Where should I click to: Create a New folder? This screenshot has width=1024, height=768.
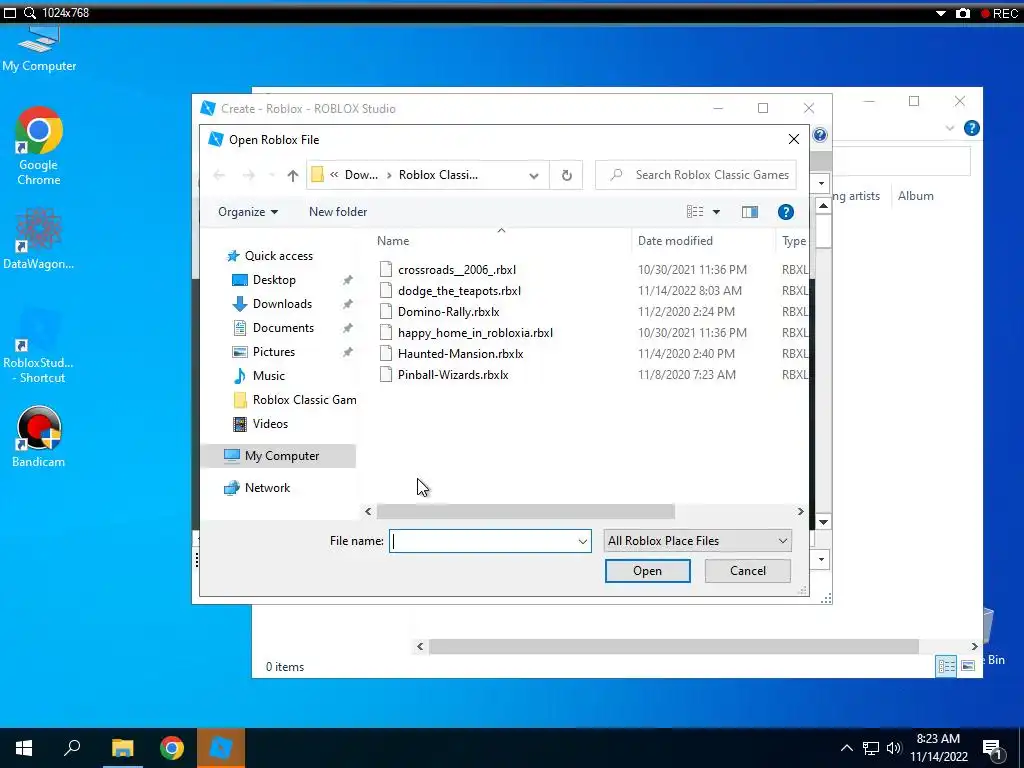338,212
